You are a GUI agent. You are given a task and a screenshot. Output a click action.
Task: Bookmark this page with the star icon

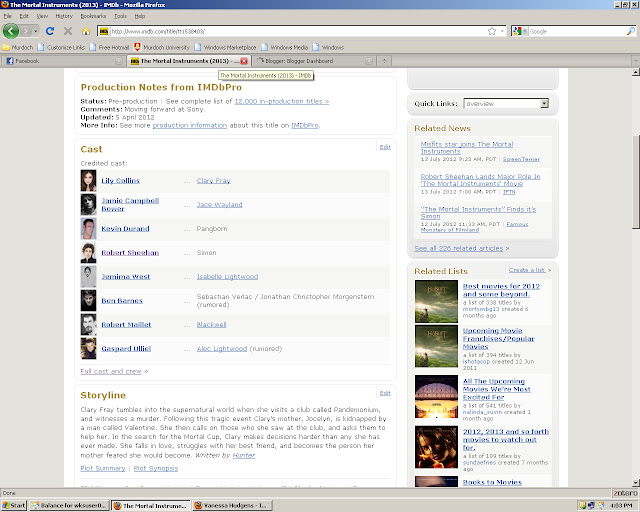pos(492,31)
